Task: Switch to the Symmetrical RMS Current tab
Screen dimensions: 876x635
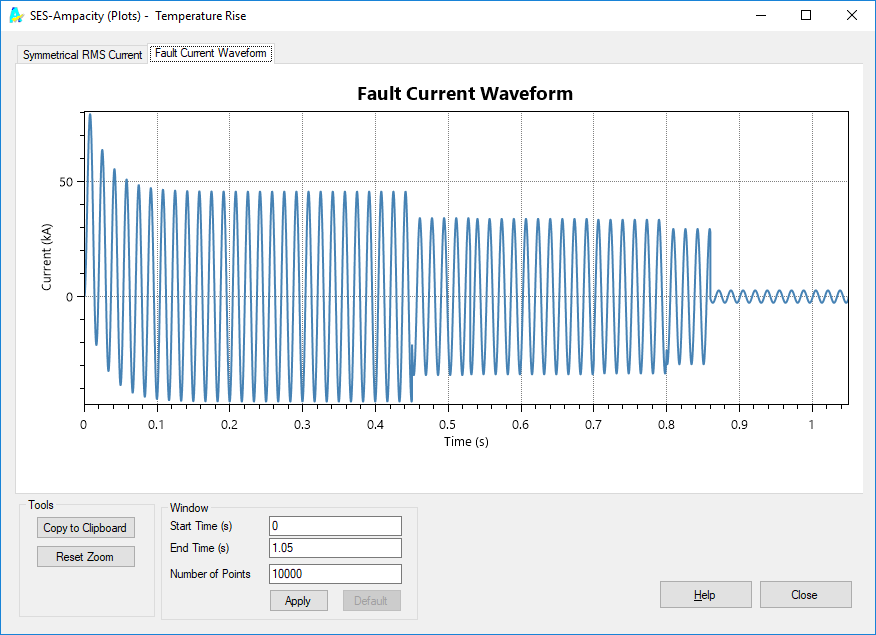Action: coord(83,55)
